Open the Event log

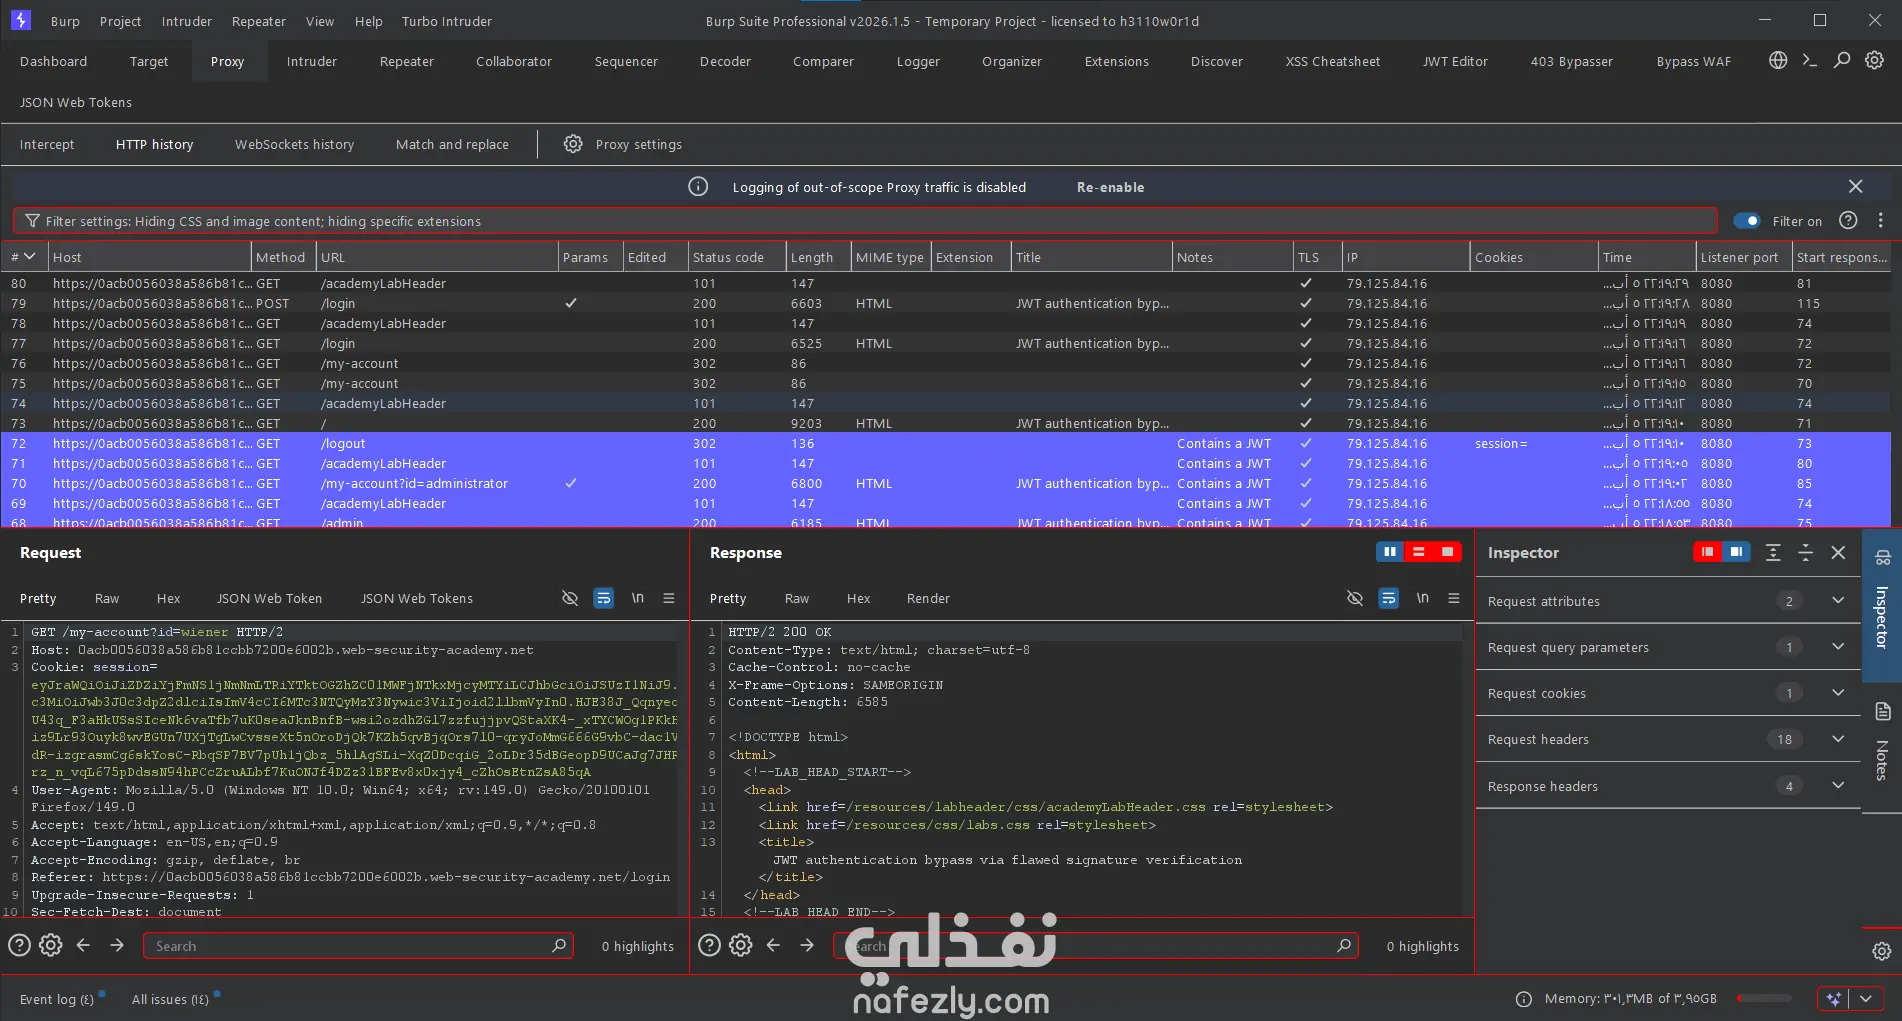57,999
